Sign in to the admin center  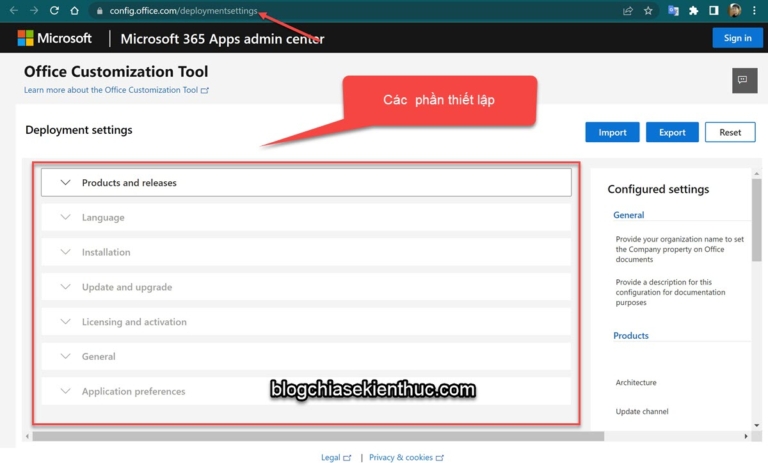[737, 38]
